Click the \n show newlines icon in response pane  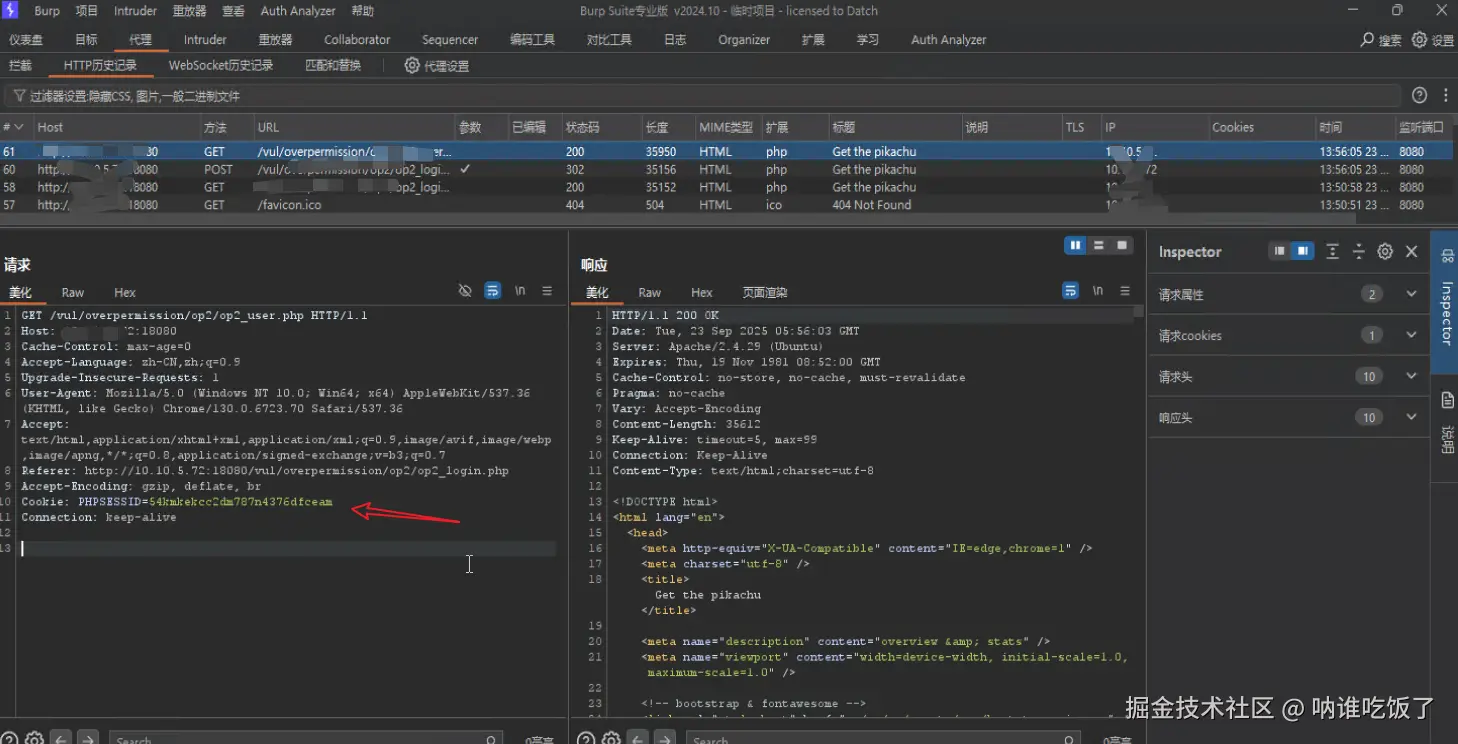click(x=1098, y=291)
